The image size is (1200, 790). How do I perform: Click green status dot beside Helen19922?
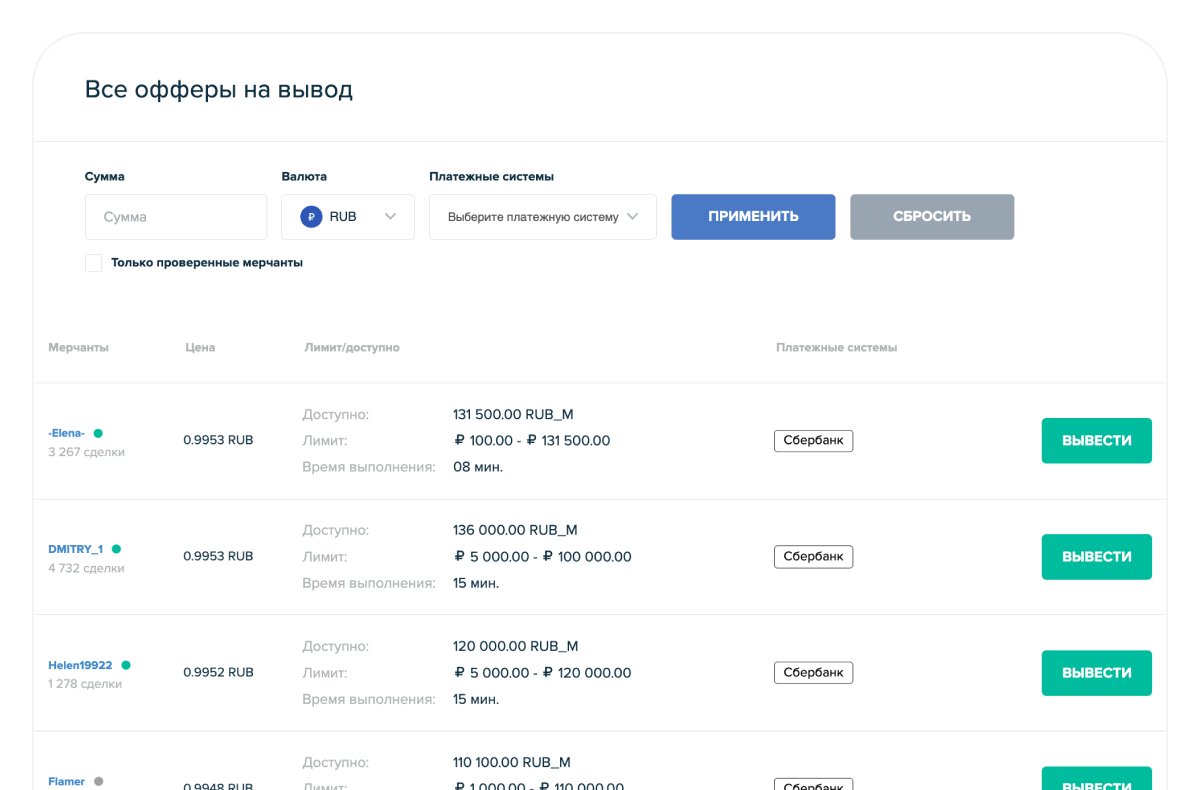(126, 665)
